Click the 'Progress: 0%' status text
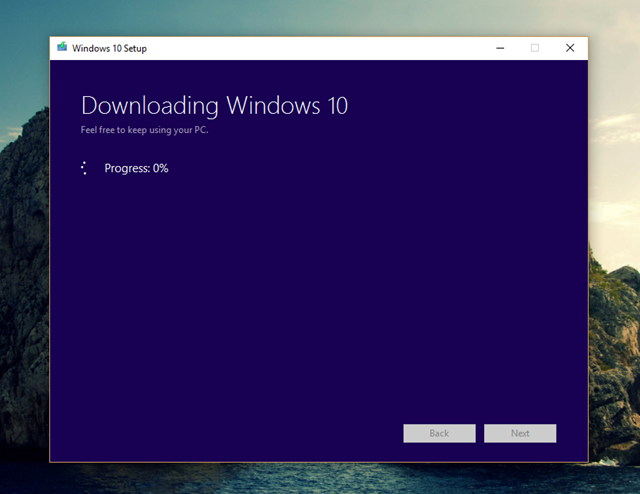640x494 pixels. (136, 168)
